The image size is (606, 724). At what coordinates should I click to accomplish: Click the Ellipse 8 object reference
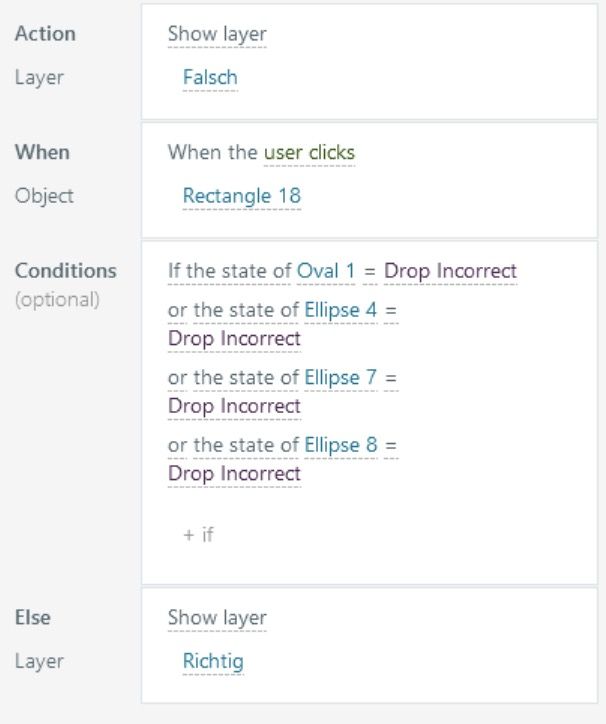341,444
